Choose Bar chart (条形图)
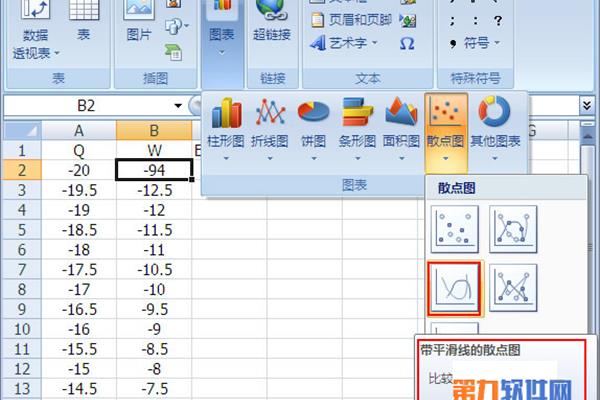Viewport: 600px width, 400px height. pyautogui.click(x=357, y=129)
